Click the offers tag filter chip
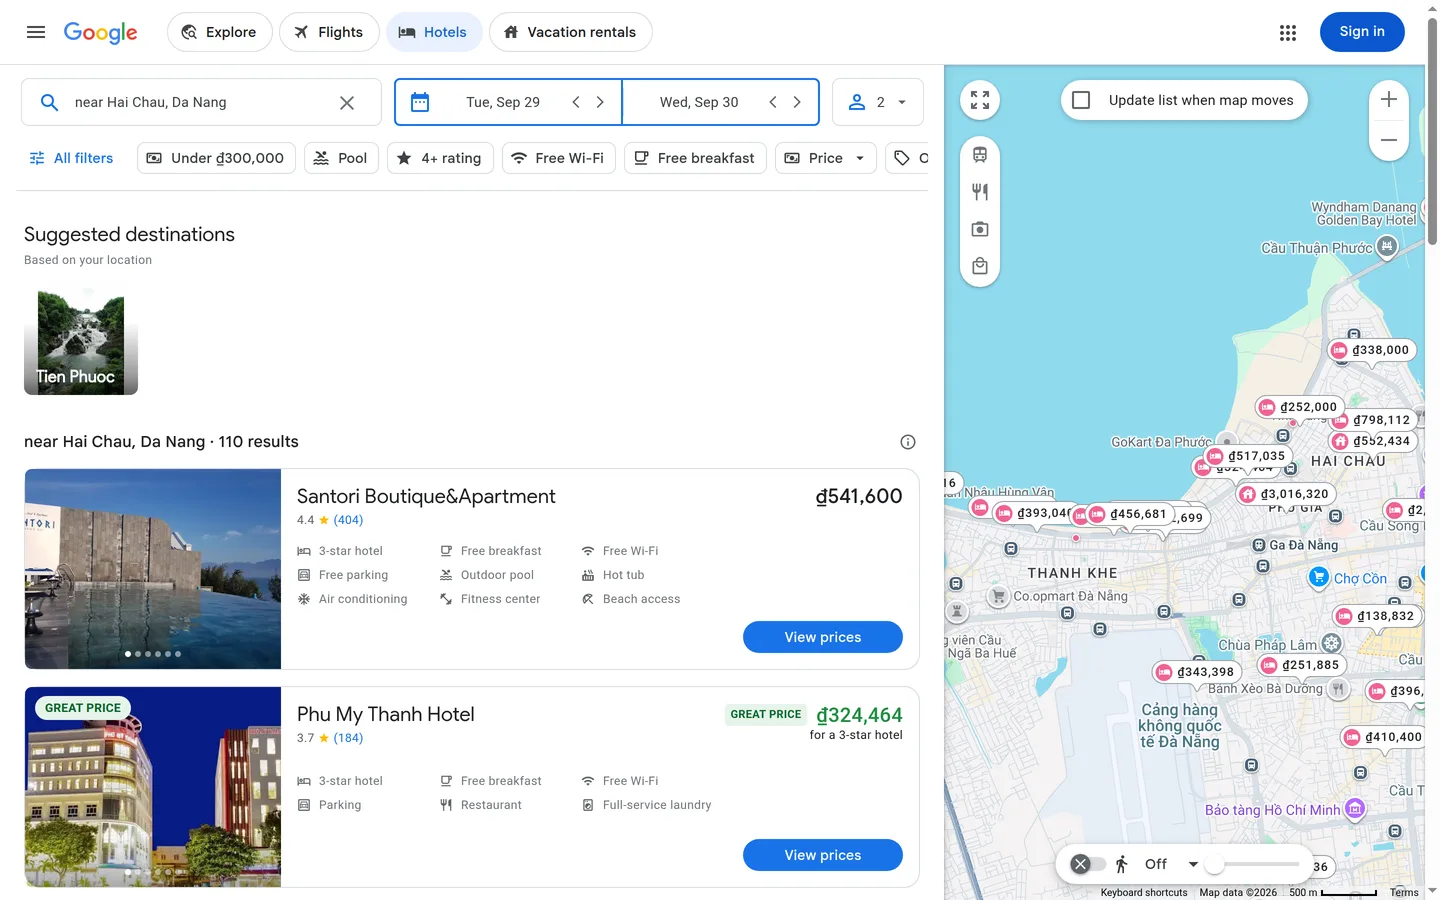 coord(907,158)
